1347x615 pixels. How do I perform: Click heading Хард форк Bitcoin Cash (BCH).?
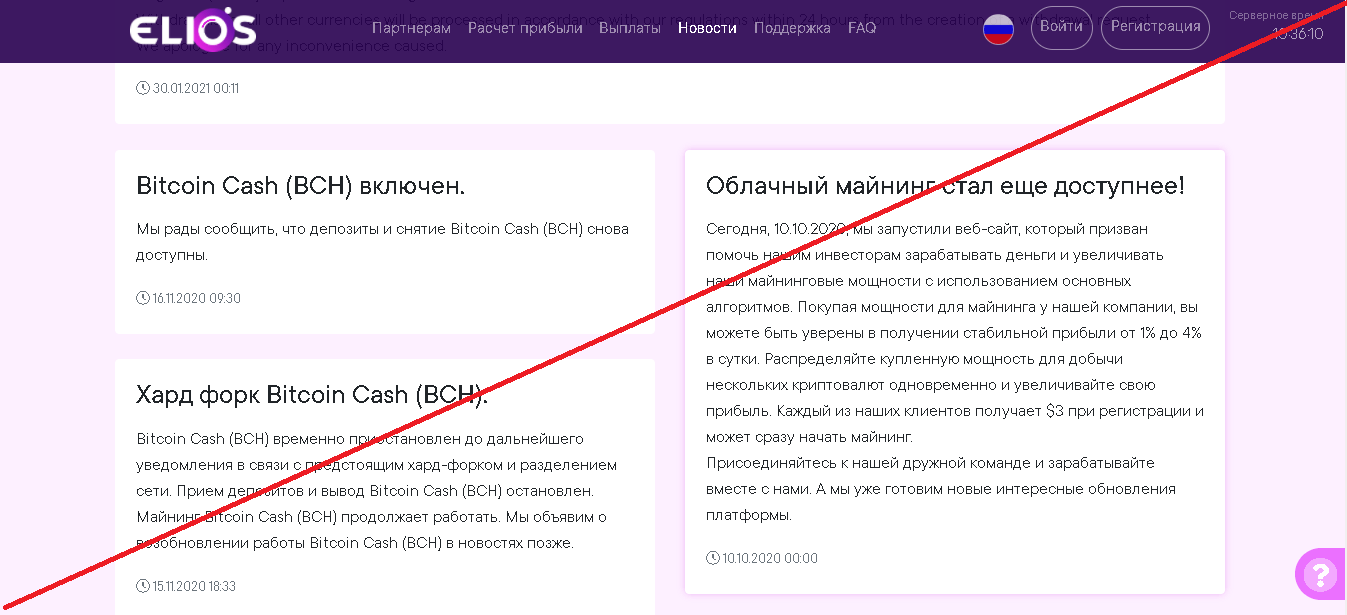click(x=312, y=395)
